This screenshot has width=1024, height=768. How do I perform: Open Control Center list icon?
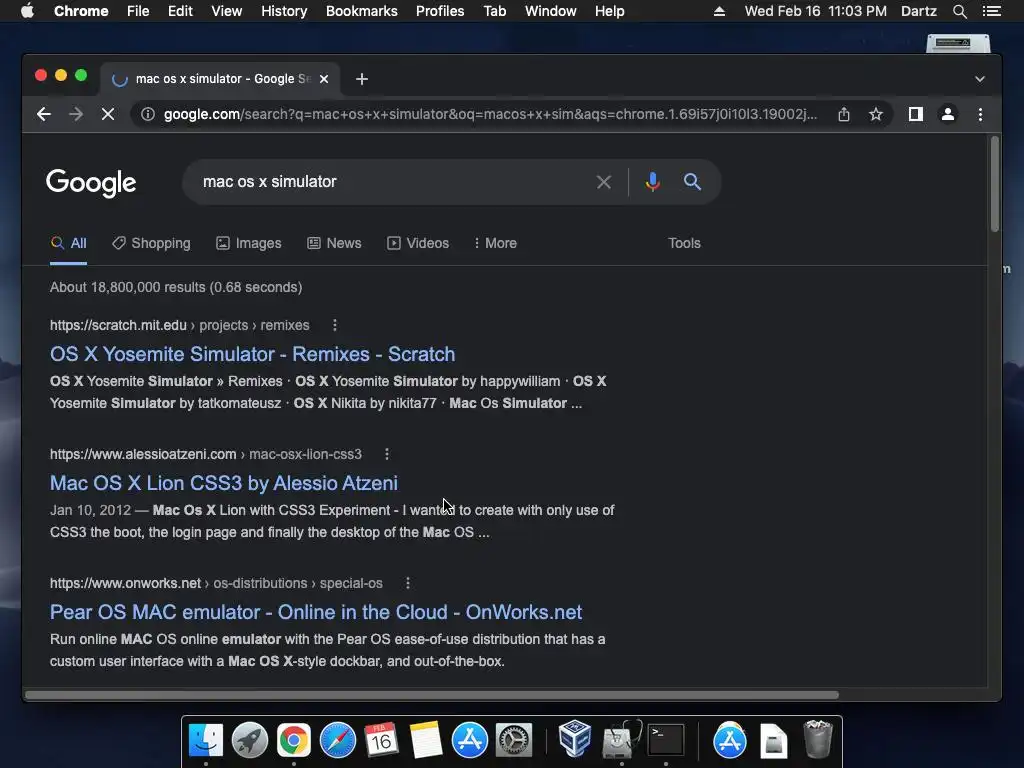click(992, 11)
